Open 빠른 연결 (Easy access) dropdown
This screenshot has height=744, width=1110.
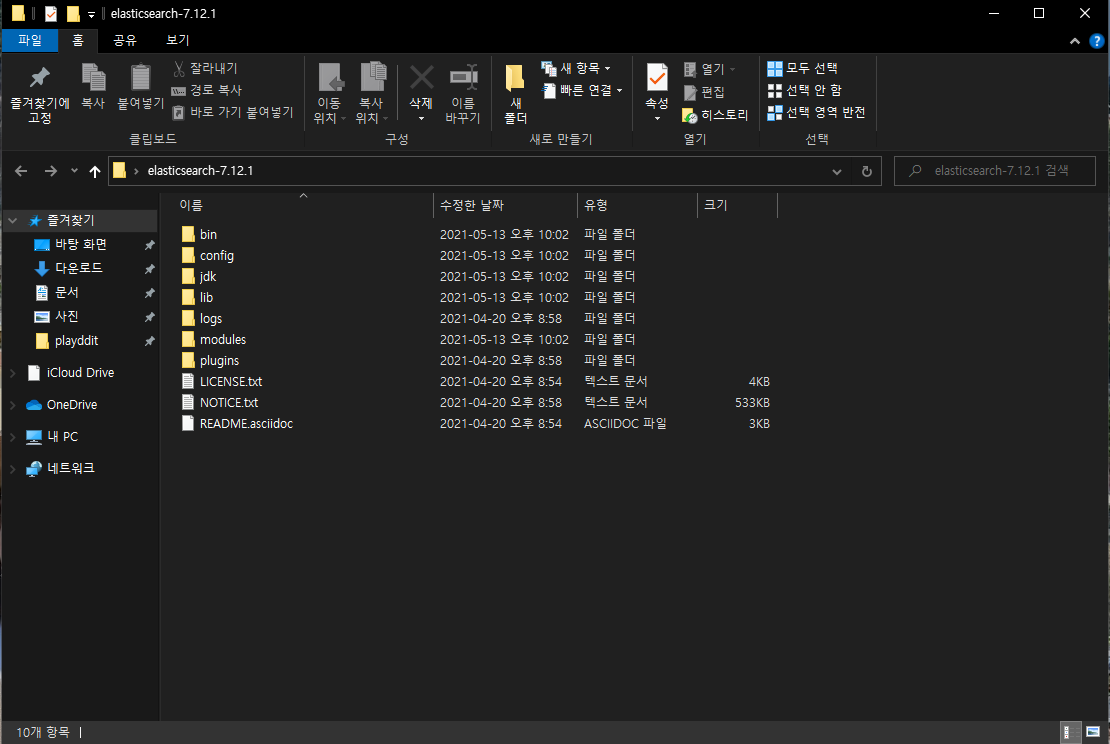582,90
